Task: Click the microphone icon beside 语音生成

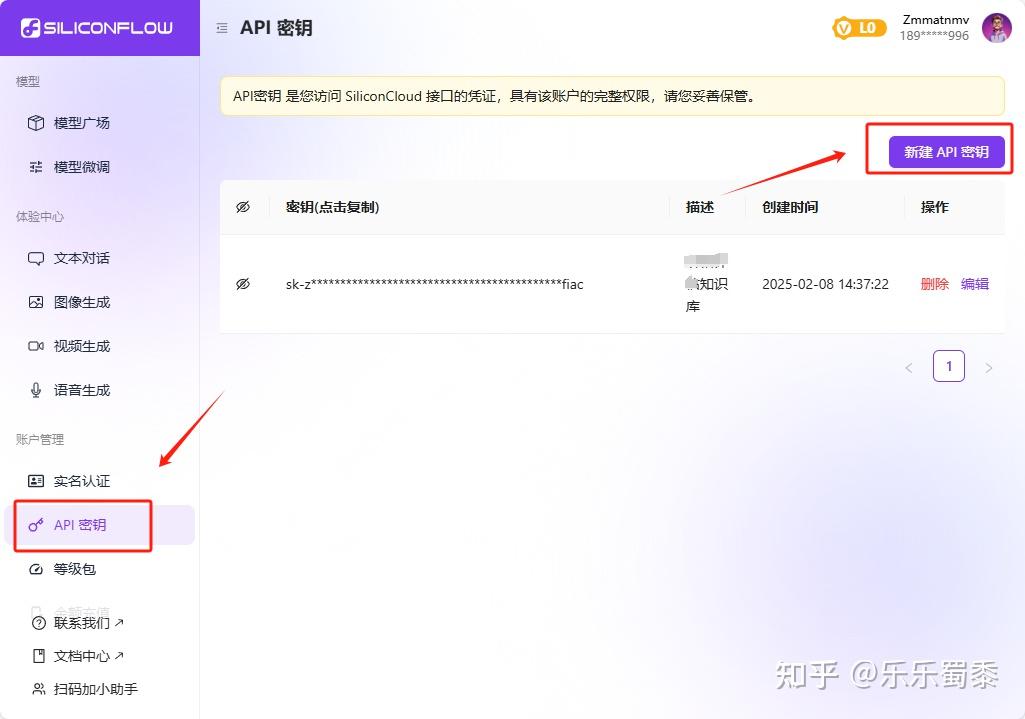Action: click(36, 390)
